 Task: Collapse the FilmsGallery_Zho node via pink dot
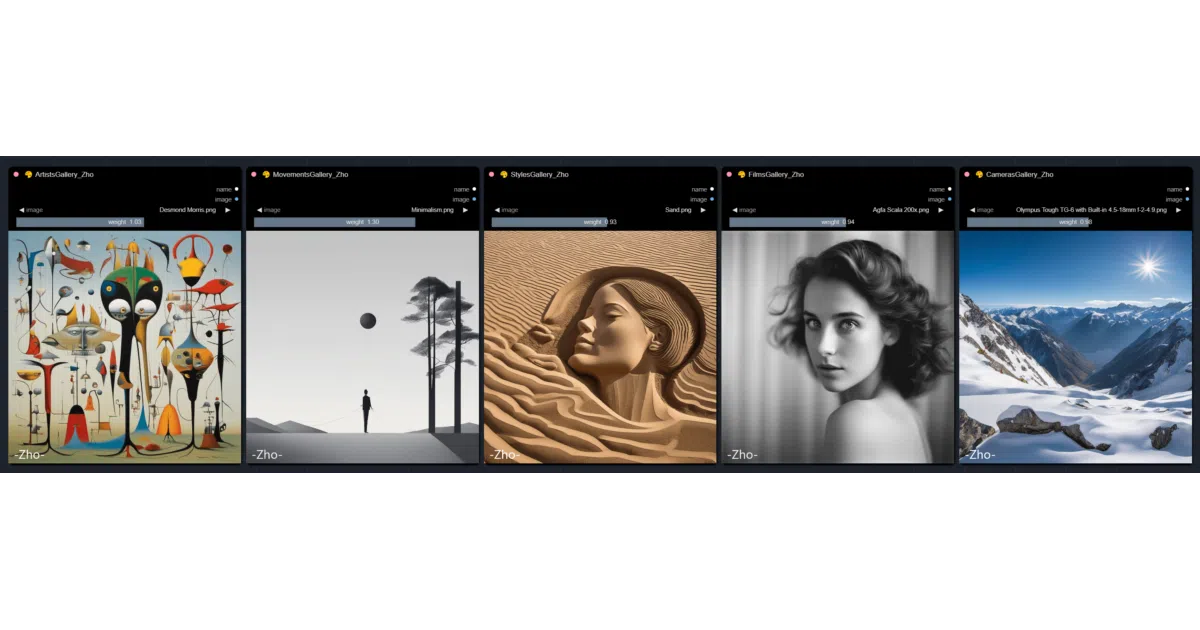(730, 174)
